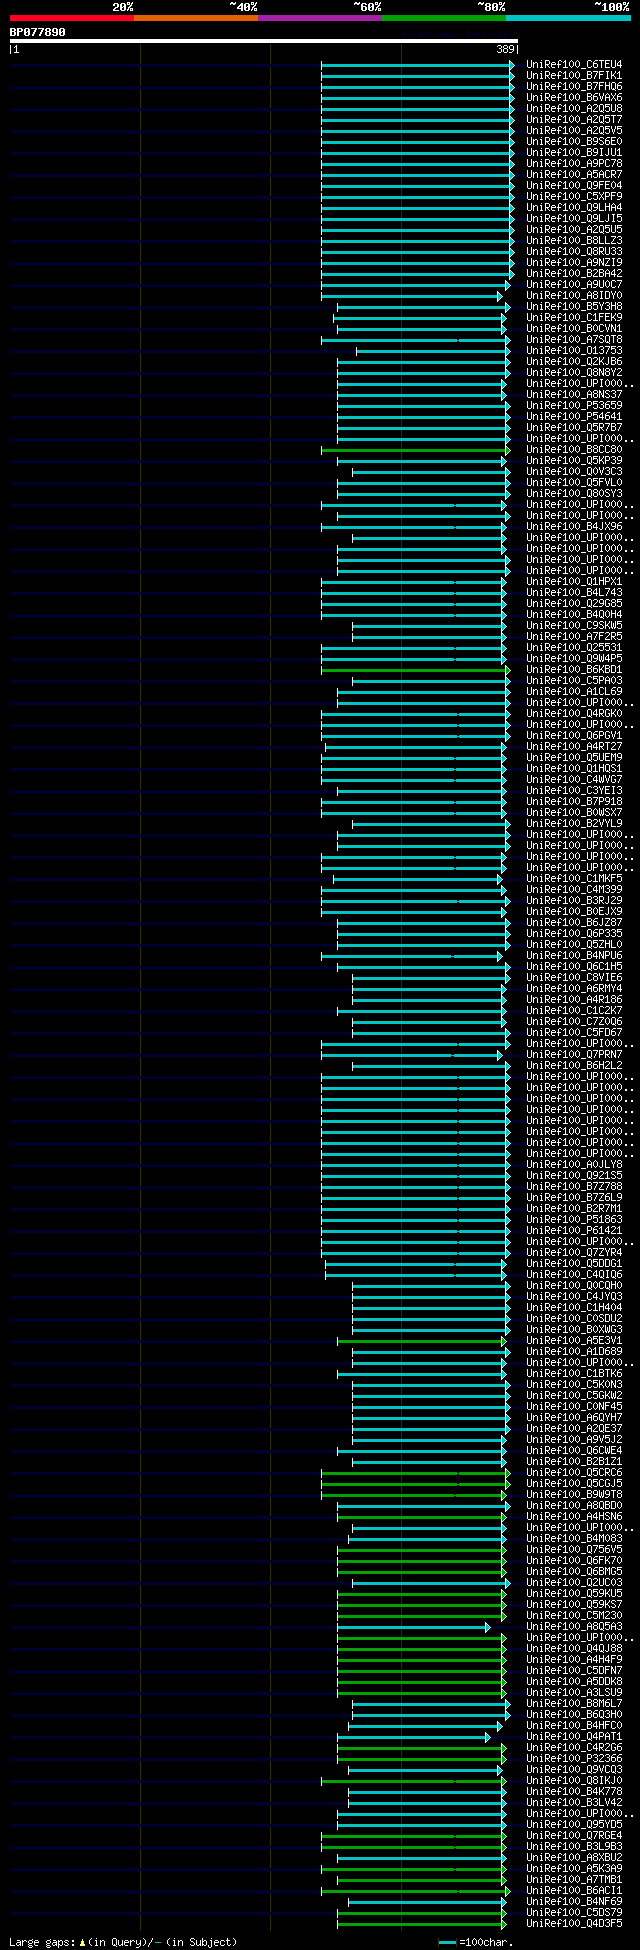
Task: Click the red 20% identity legend segment
Action: click(x=72, y=17)
